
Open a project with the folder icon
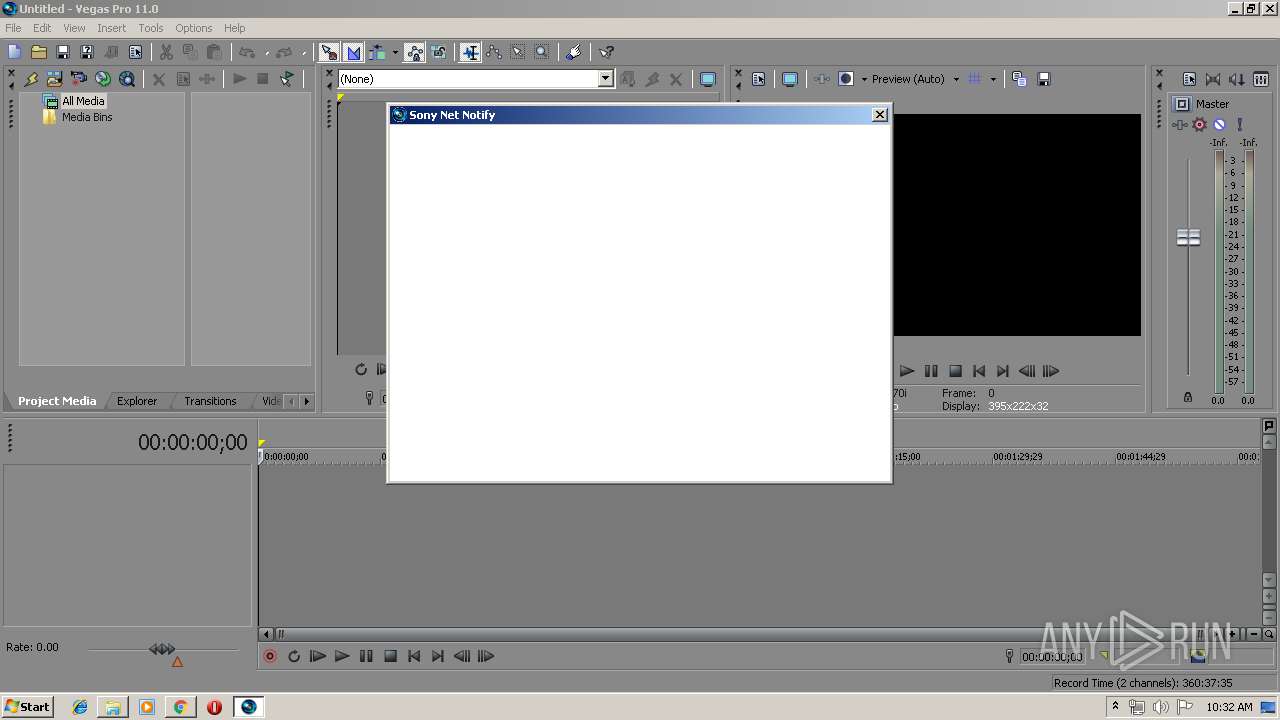click(x=38, y=52)
